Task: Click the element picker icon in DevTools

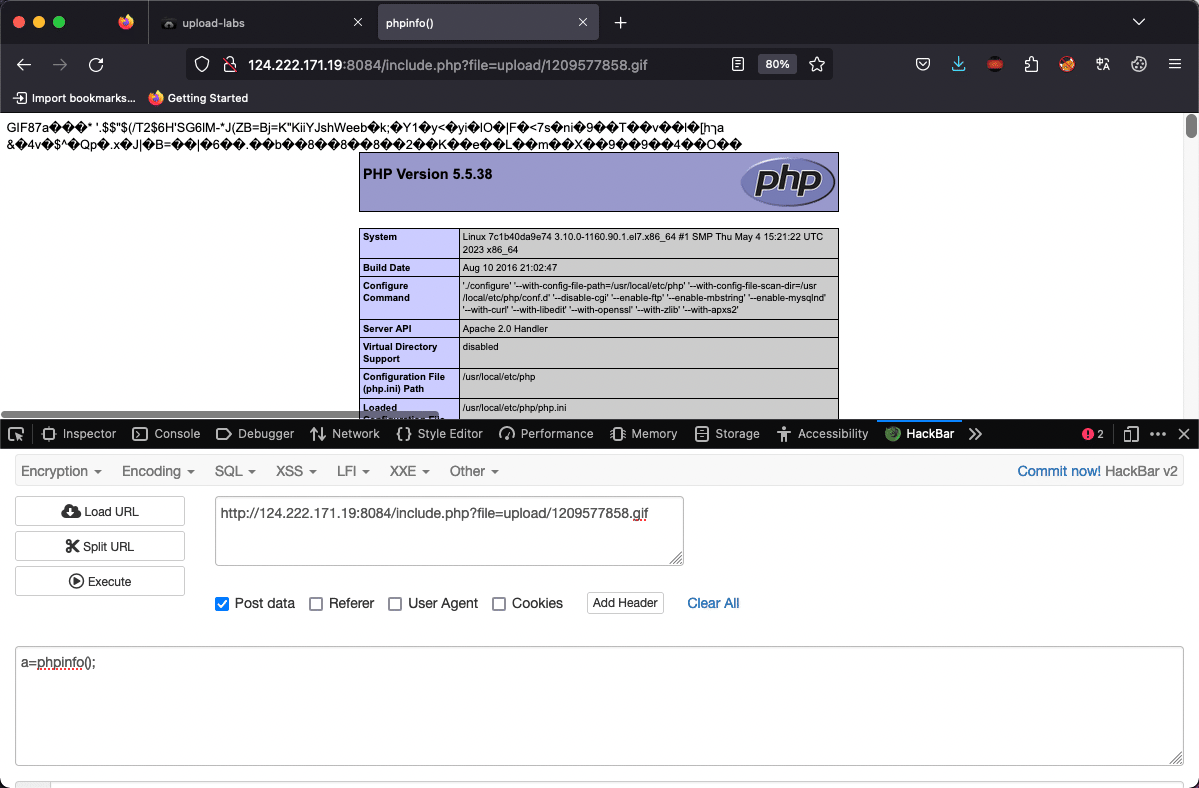Action: [16, 434]
